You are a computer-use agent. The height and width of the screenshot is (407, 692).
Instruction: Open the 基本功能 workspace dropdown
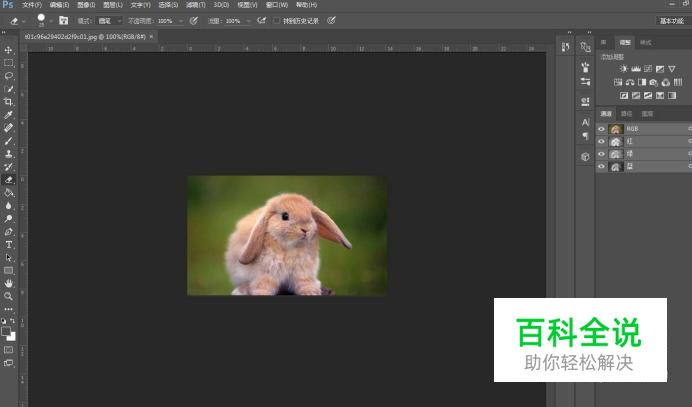pyautogui.click(x=672, y=20)
